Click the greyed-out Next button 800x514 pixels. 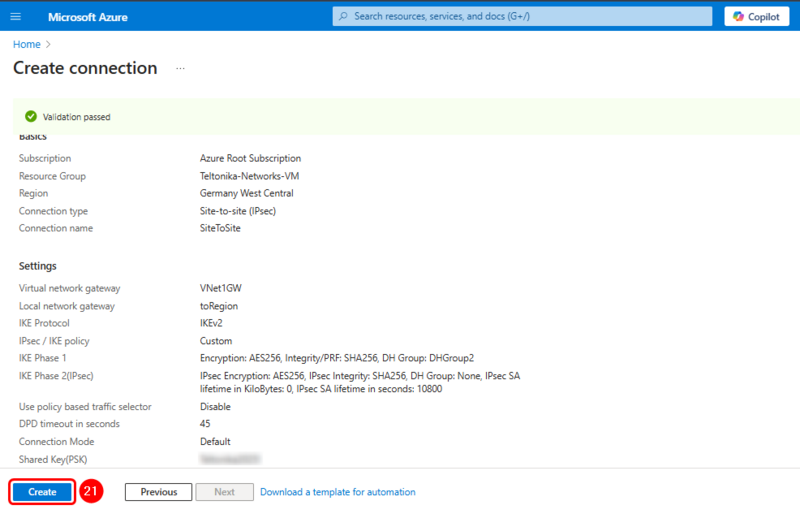pos(224,492)
